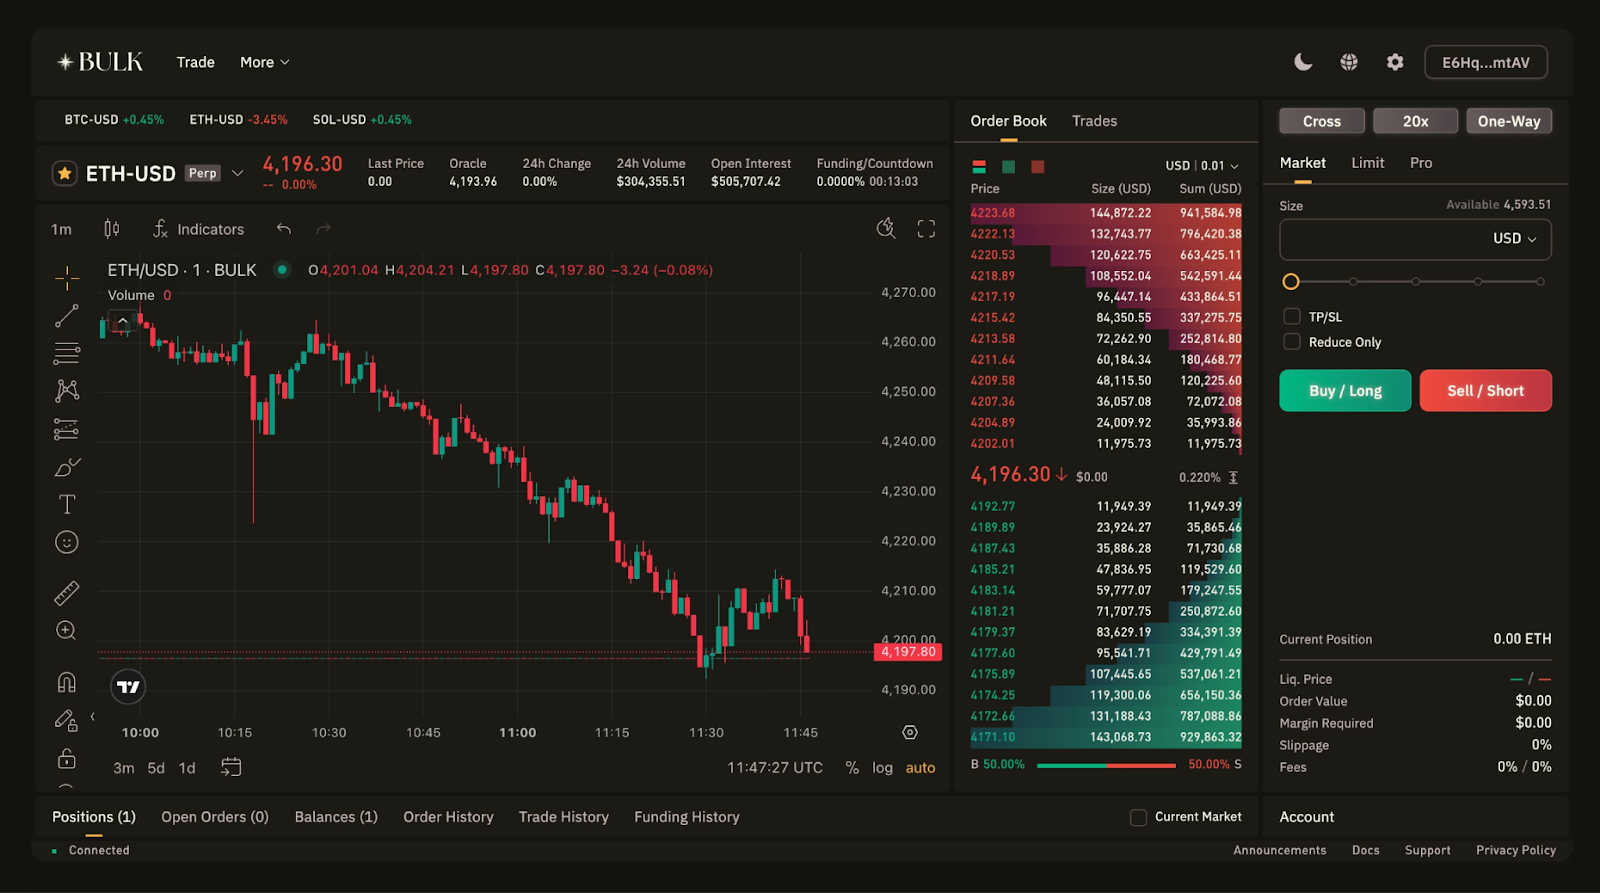Collapse the drawing toolbar arrow
Image resolution: width=1600 pixels, height=893 pixels.
[x=92, y=716]
